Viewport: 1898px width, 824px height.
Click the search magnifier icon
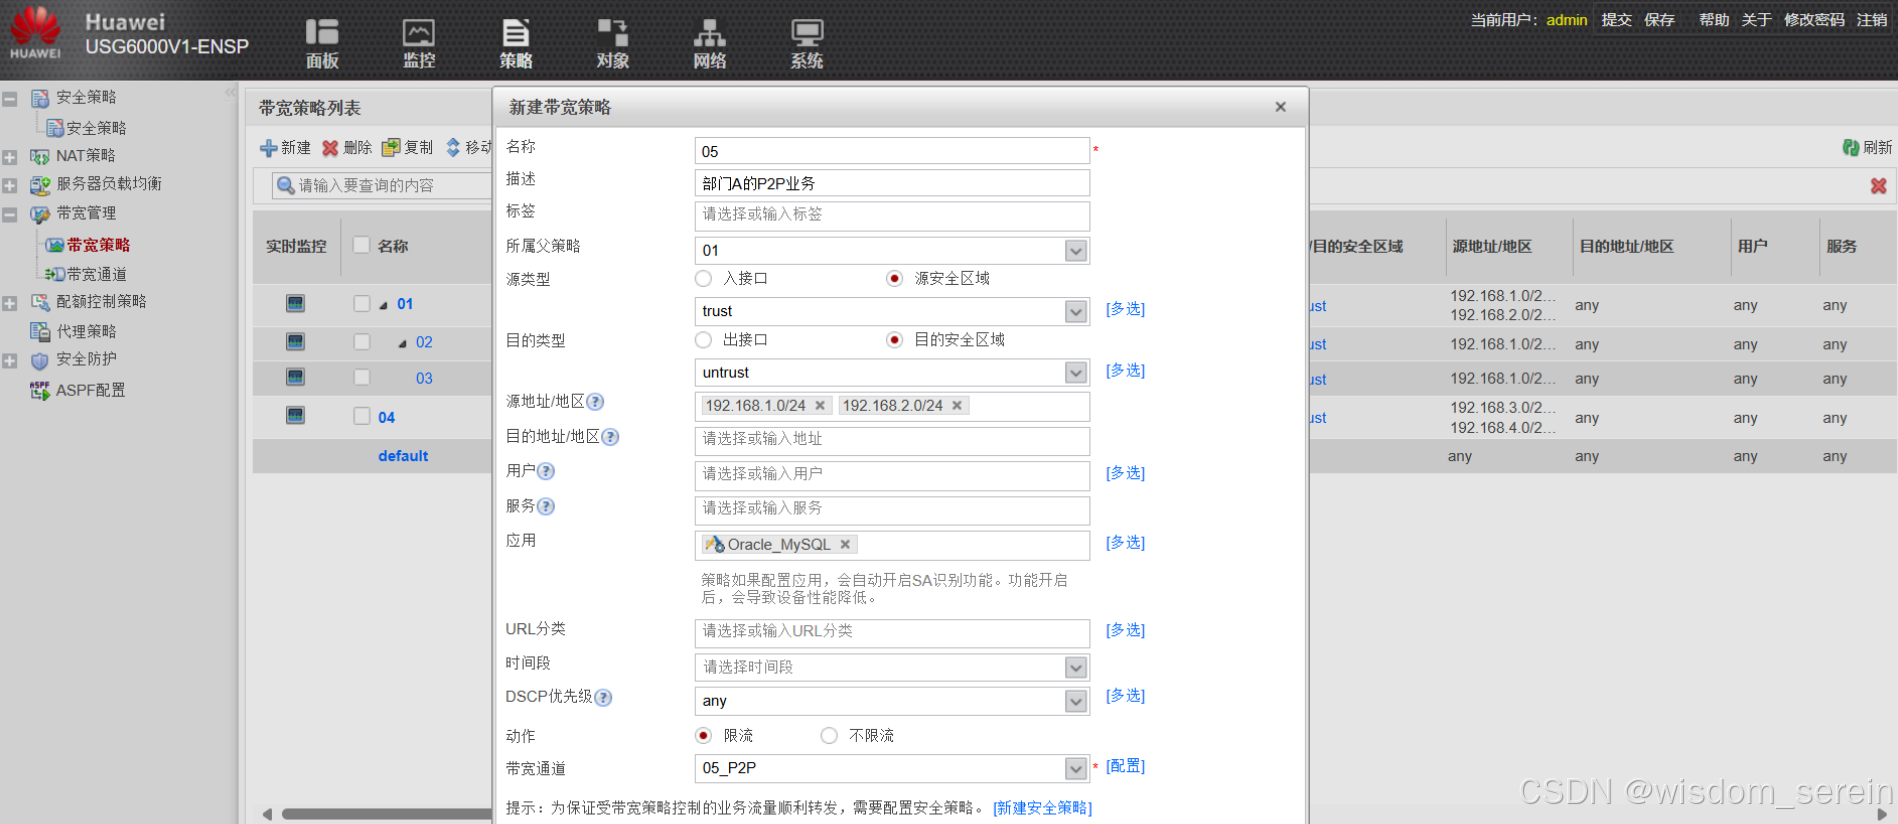(286, 185)
